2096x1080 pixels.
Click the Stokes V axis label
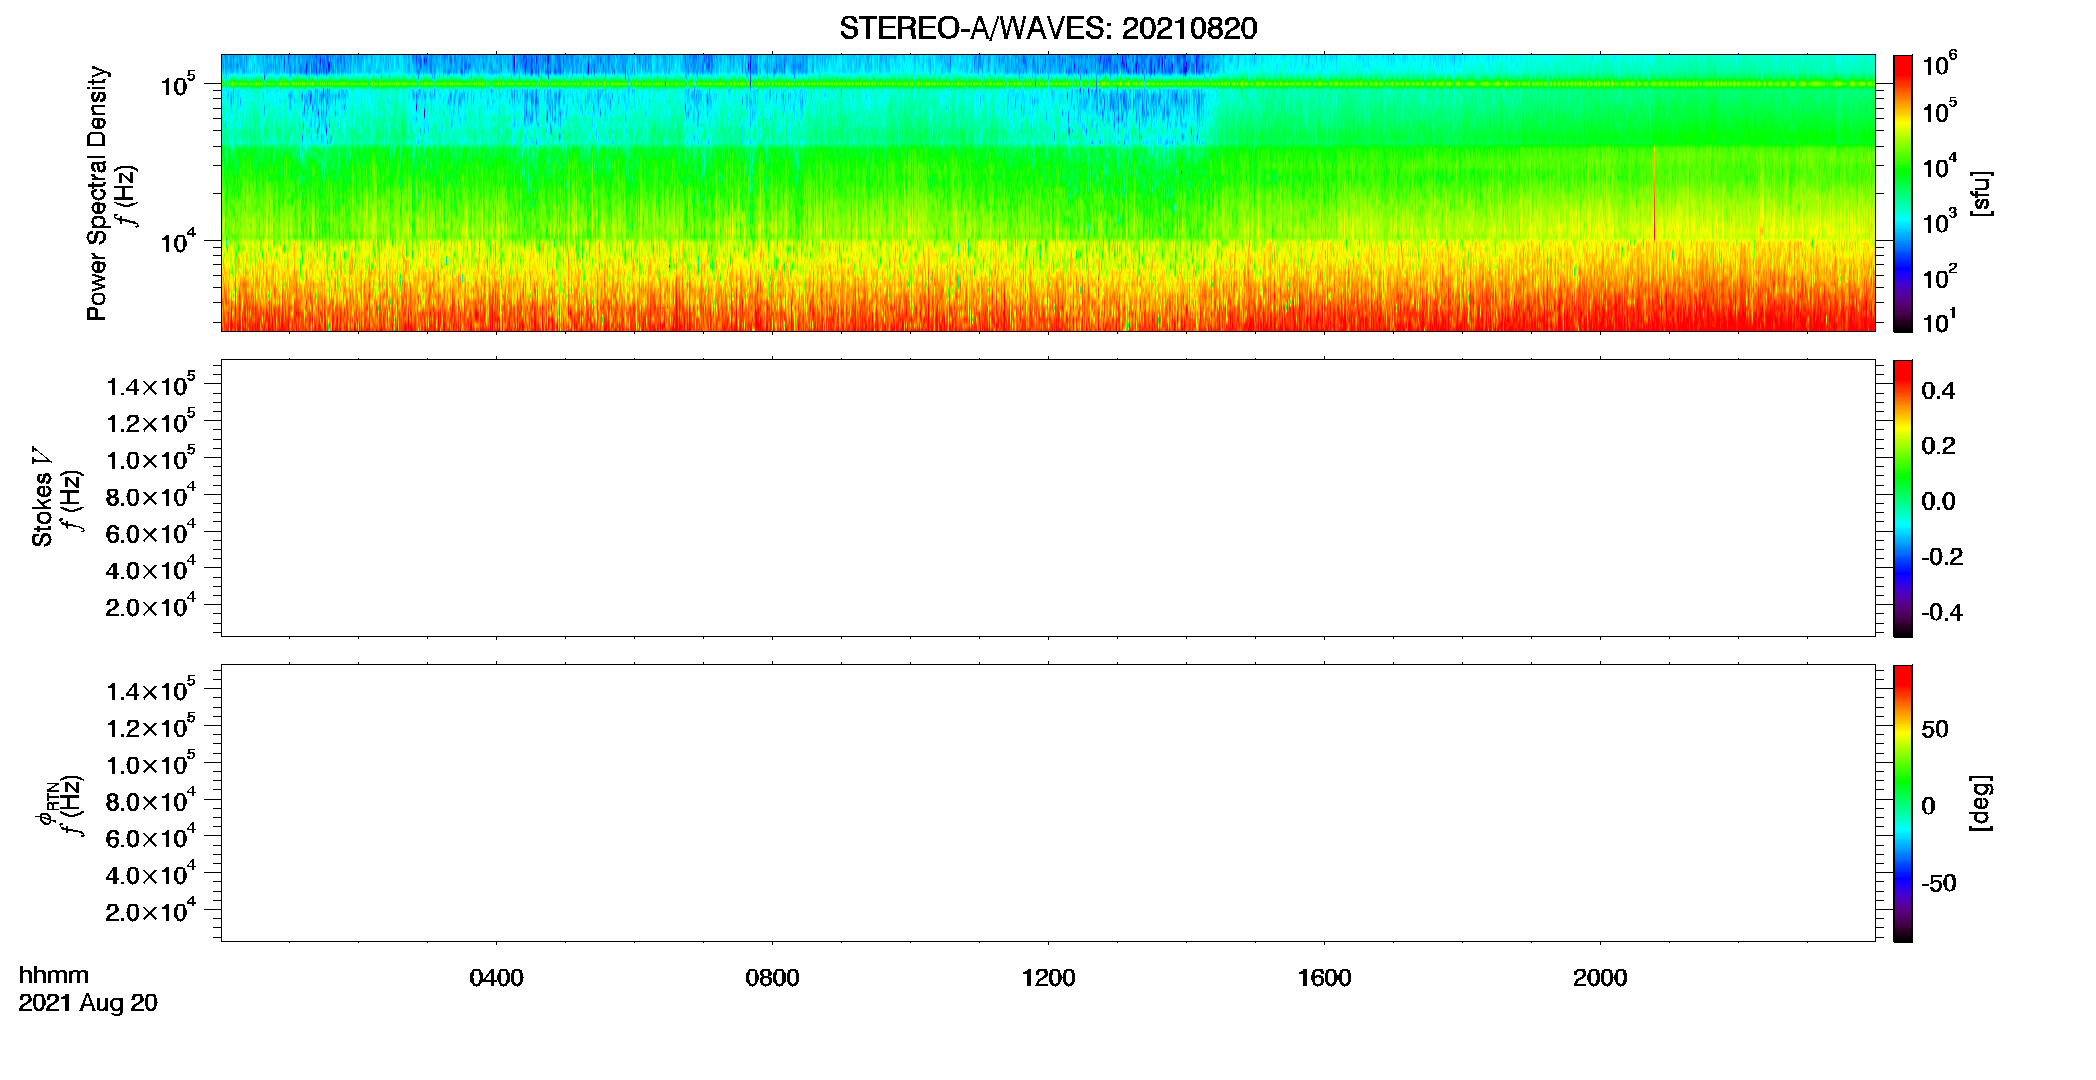pyautogui.click(x=42, y=498)
